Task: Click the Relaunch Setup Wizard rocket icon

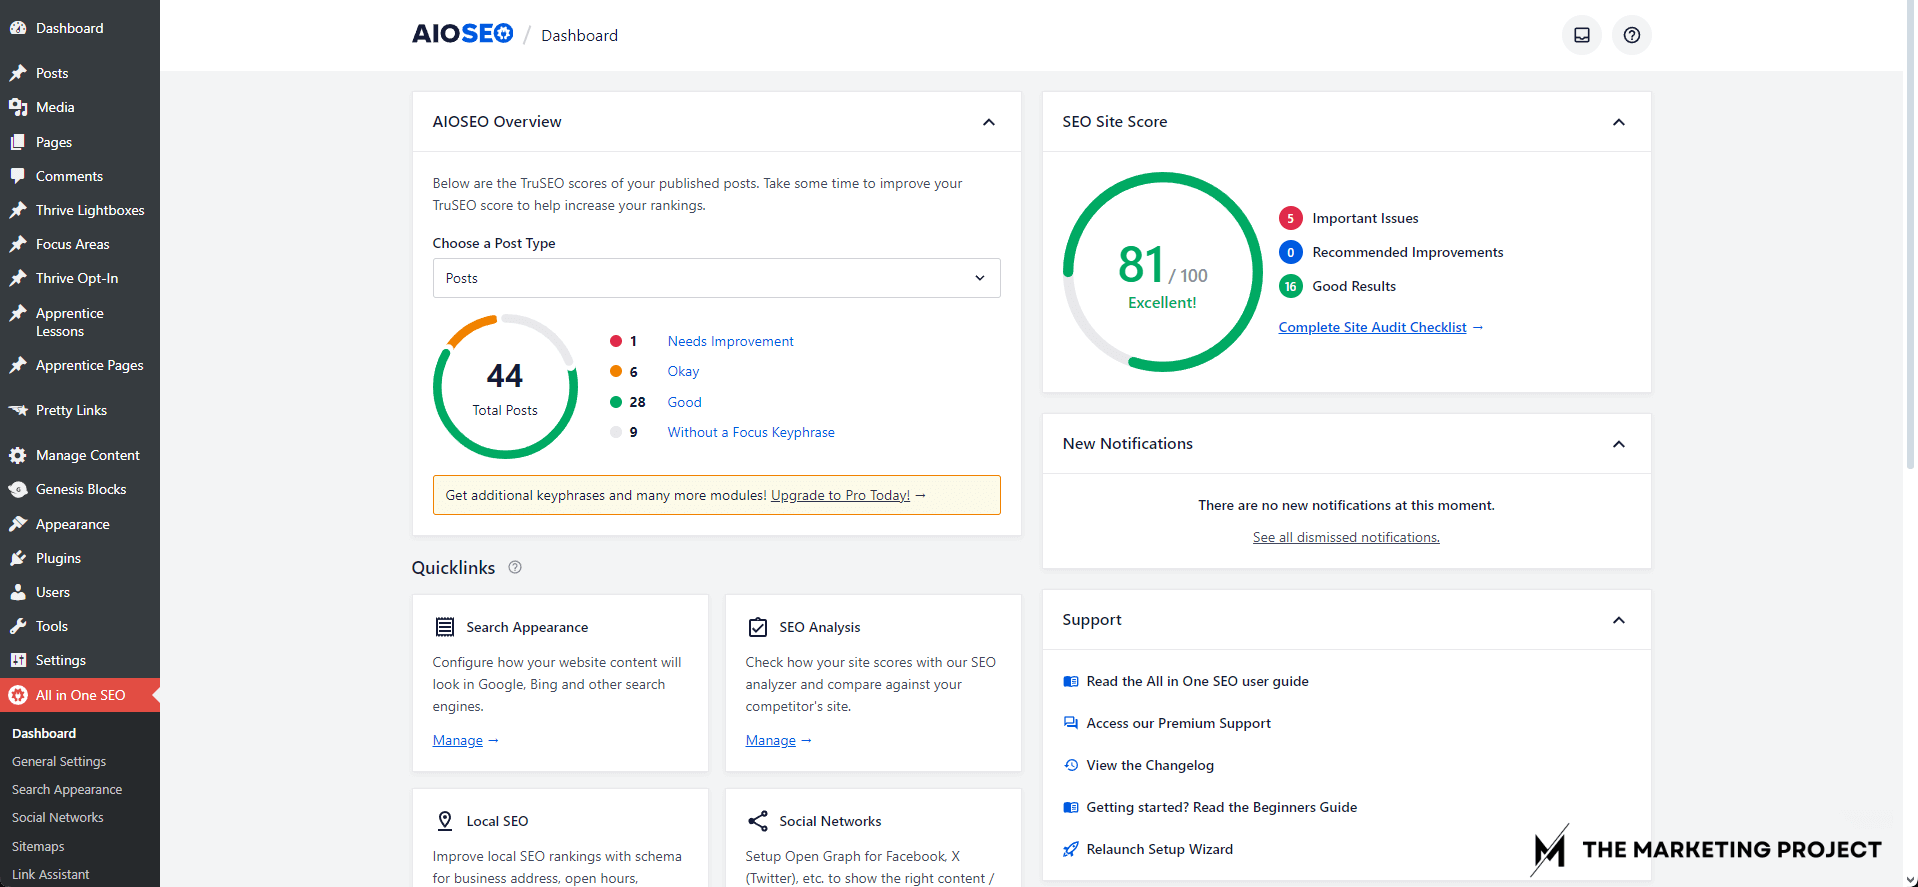Action: click(1071, 849)
